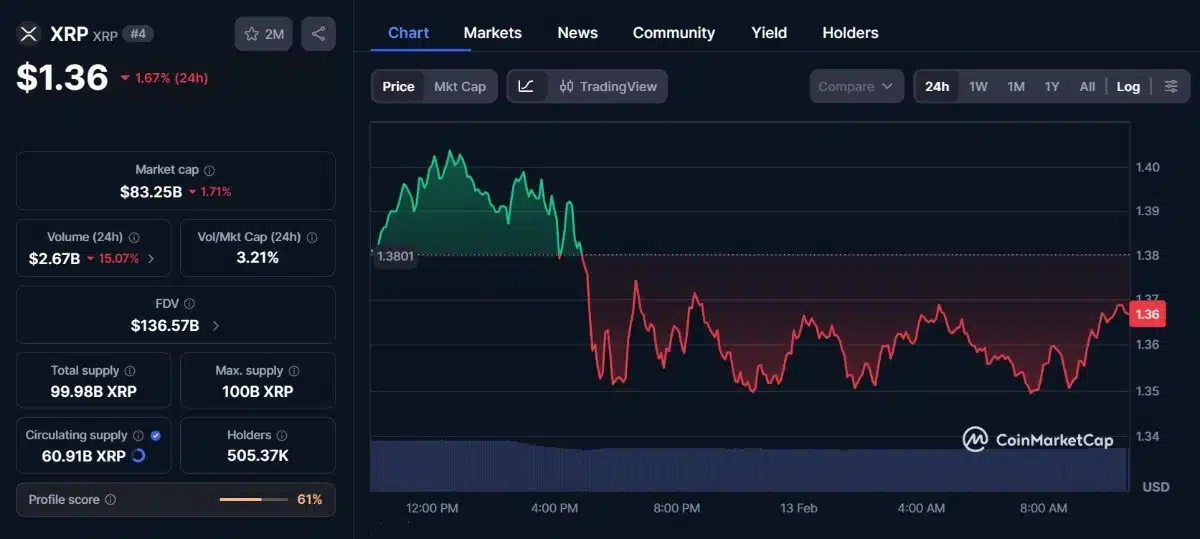
Task: Click the XRP logo icon
Action: coord(28,34)
